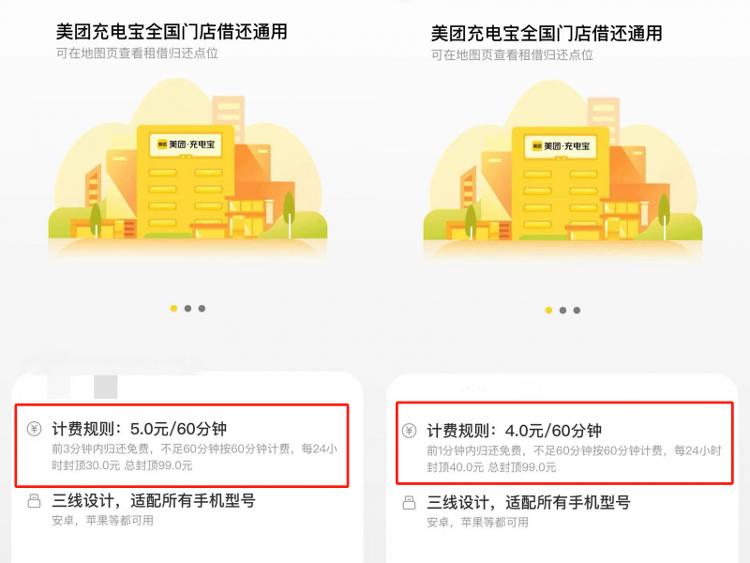Select third carousel dot on left screen
Viewport: 750px width, 563px height.
202,309
